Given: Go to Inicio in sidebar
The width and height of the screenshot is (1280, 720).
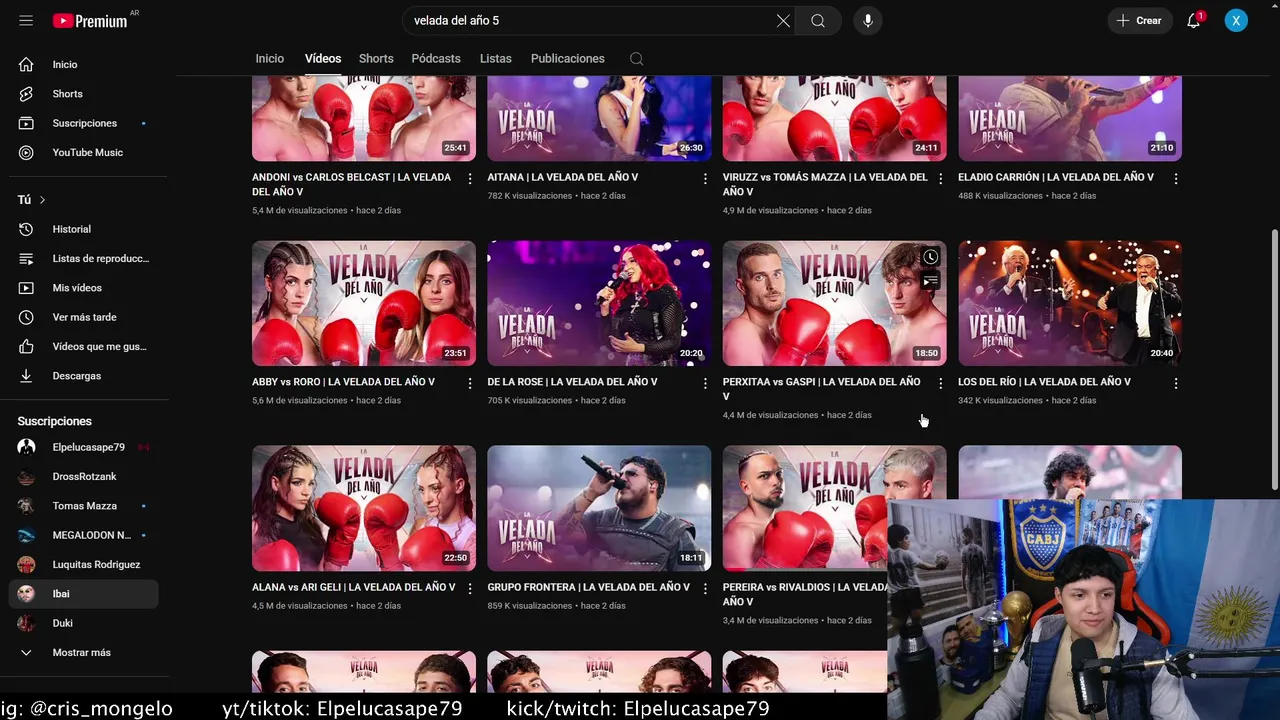Looking at the screenshot, I should (84, 64).
